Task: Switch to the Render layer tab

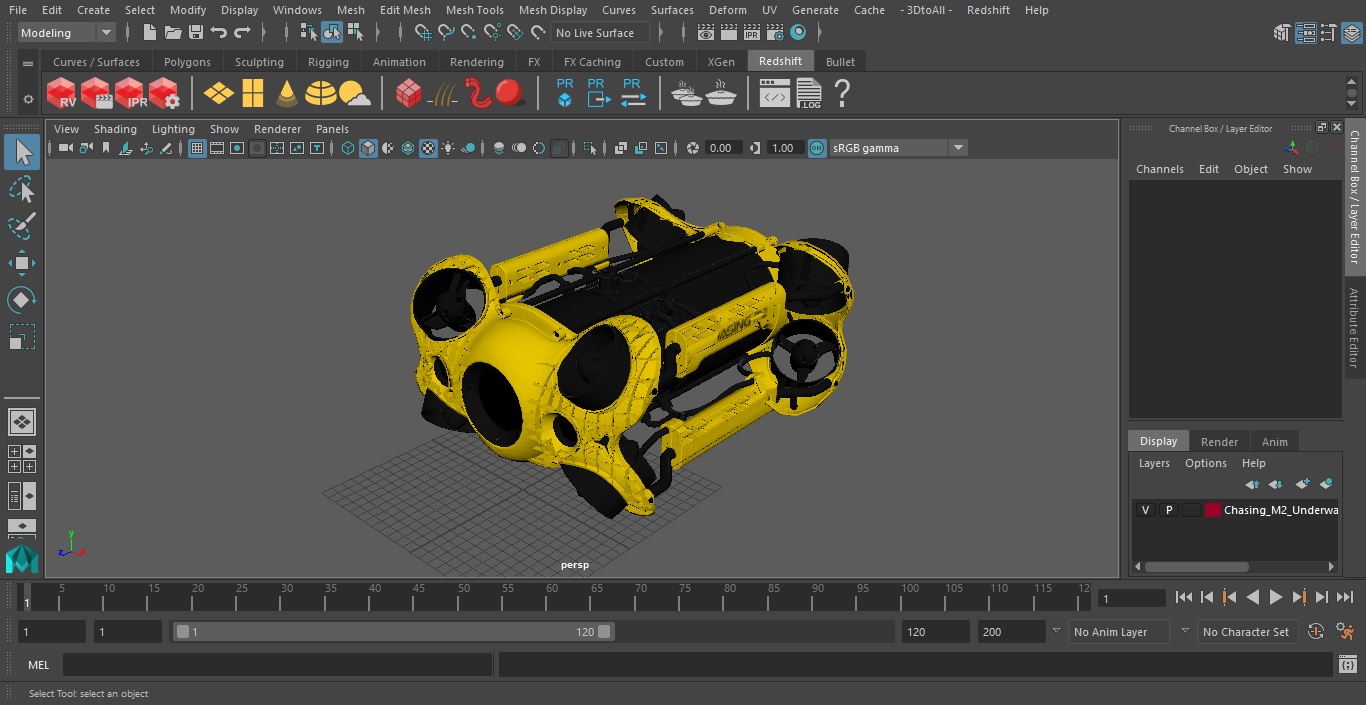Action: click(x=1219, y=441)
